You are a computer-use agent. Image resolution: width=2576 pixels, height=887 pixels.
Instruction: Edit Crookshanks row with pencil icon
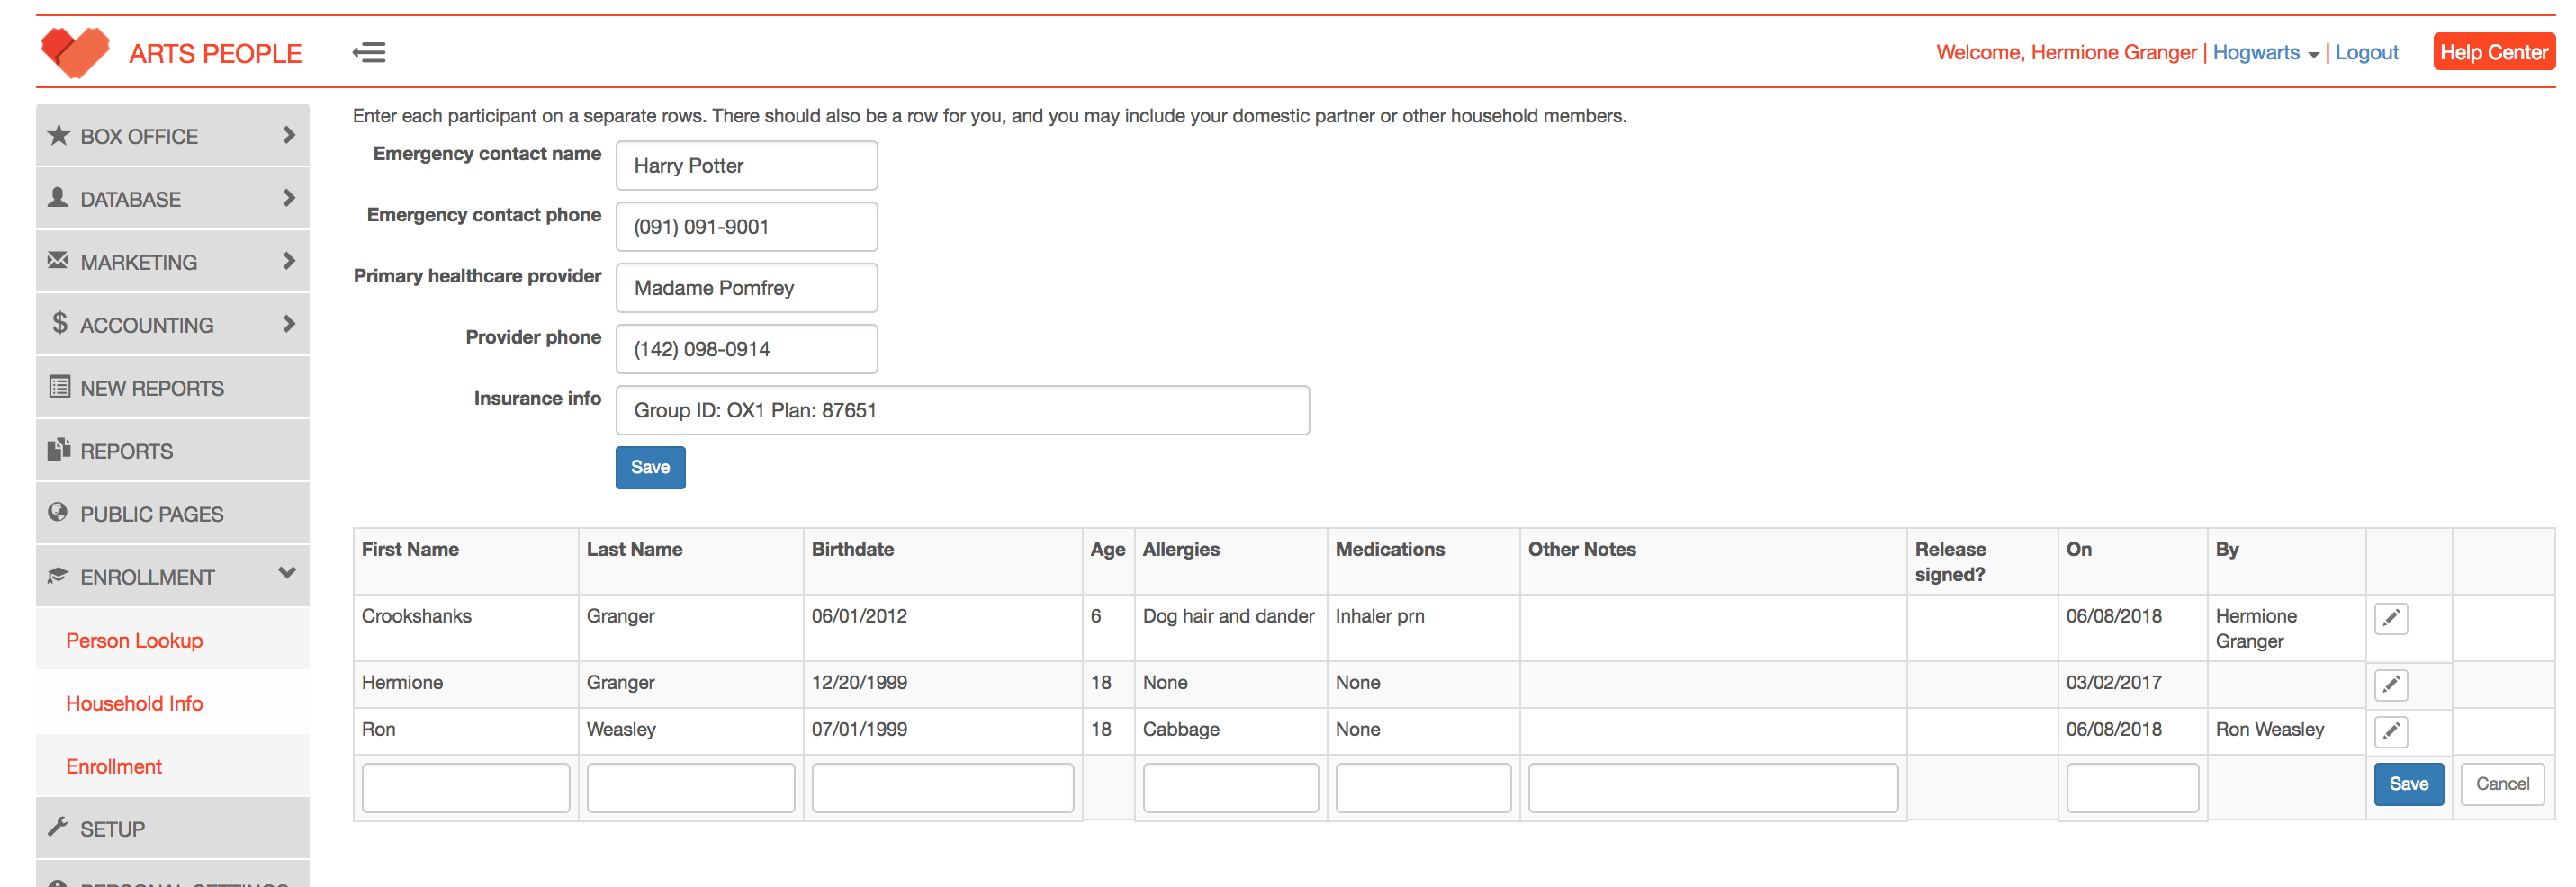pyautogui.click(x=2390, y=619)
